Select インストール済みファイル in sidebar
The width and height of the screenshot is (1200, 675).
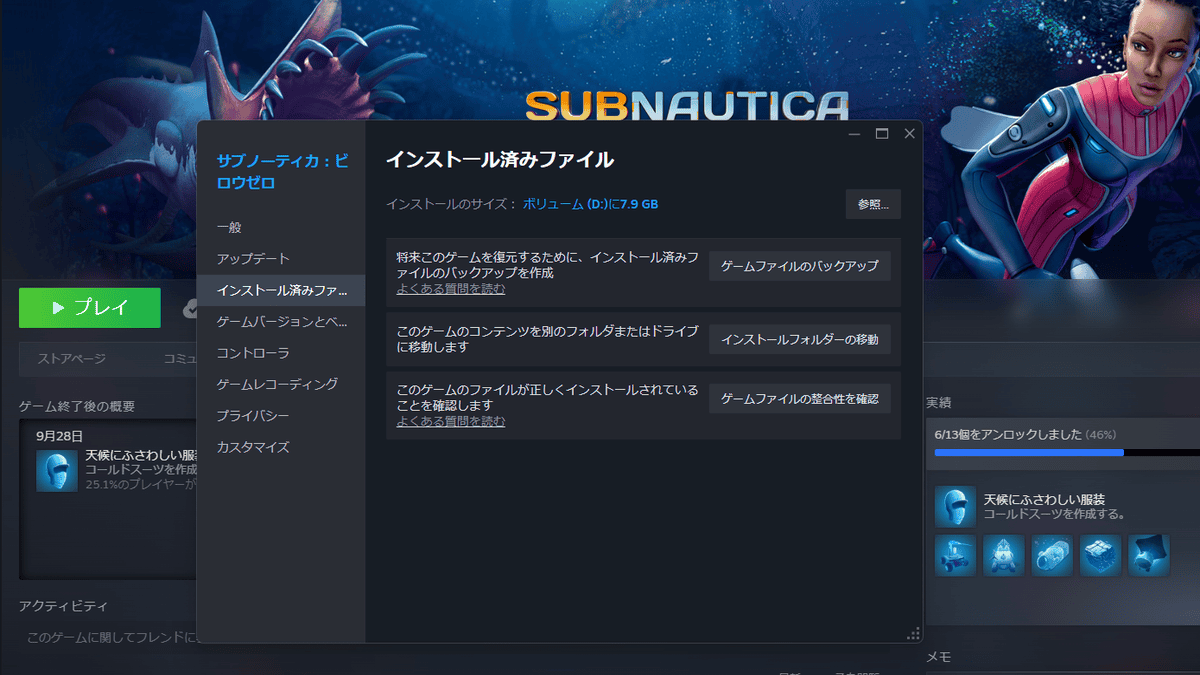pos(281,290)
